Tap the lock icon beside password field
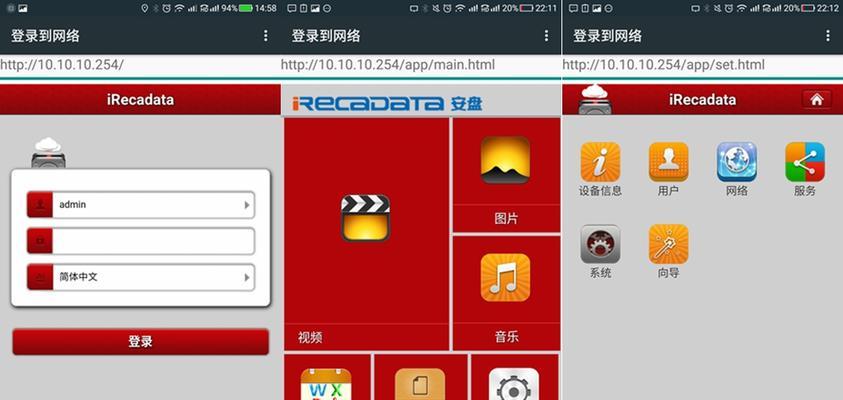Screen dimensions: 843x400 (40, 241)
